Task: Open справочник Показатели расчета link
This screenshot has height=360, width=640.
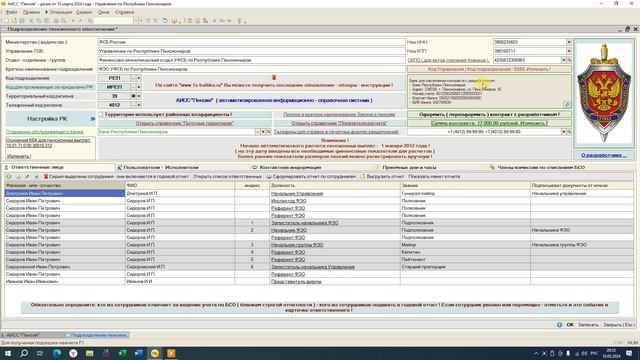Action: point(339,123)
